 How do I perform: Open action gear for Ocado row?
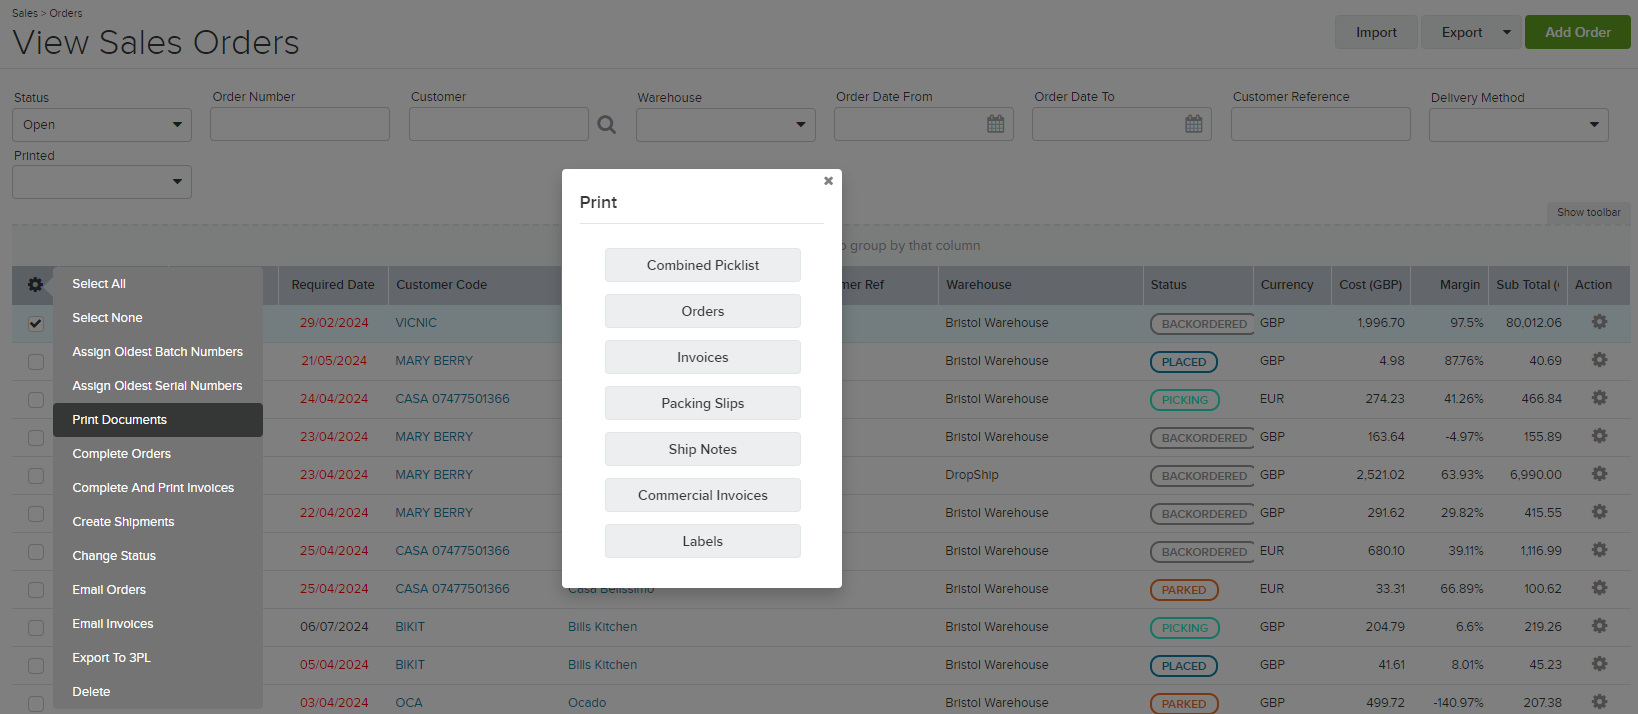tap(1599, 702)
